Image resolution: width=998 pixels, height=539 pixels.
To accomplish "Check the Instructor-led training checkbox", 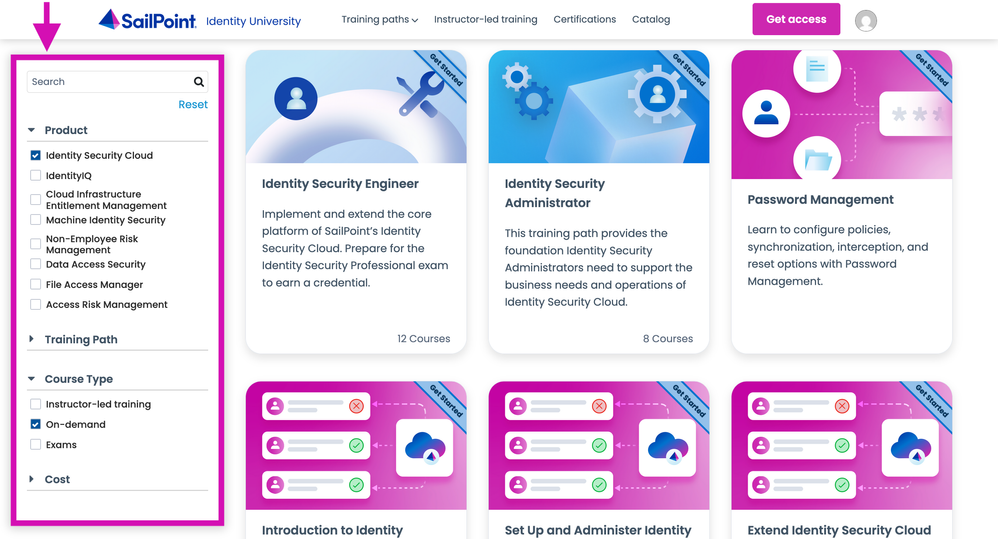I will (x=36, y=405).
